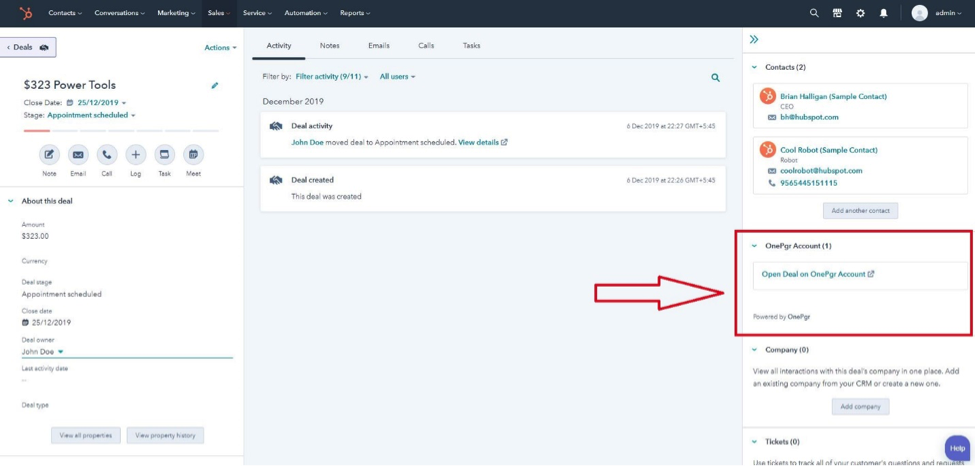
Task: Click Add another contact button
Action: (861, 211)
